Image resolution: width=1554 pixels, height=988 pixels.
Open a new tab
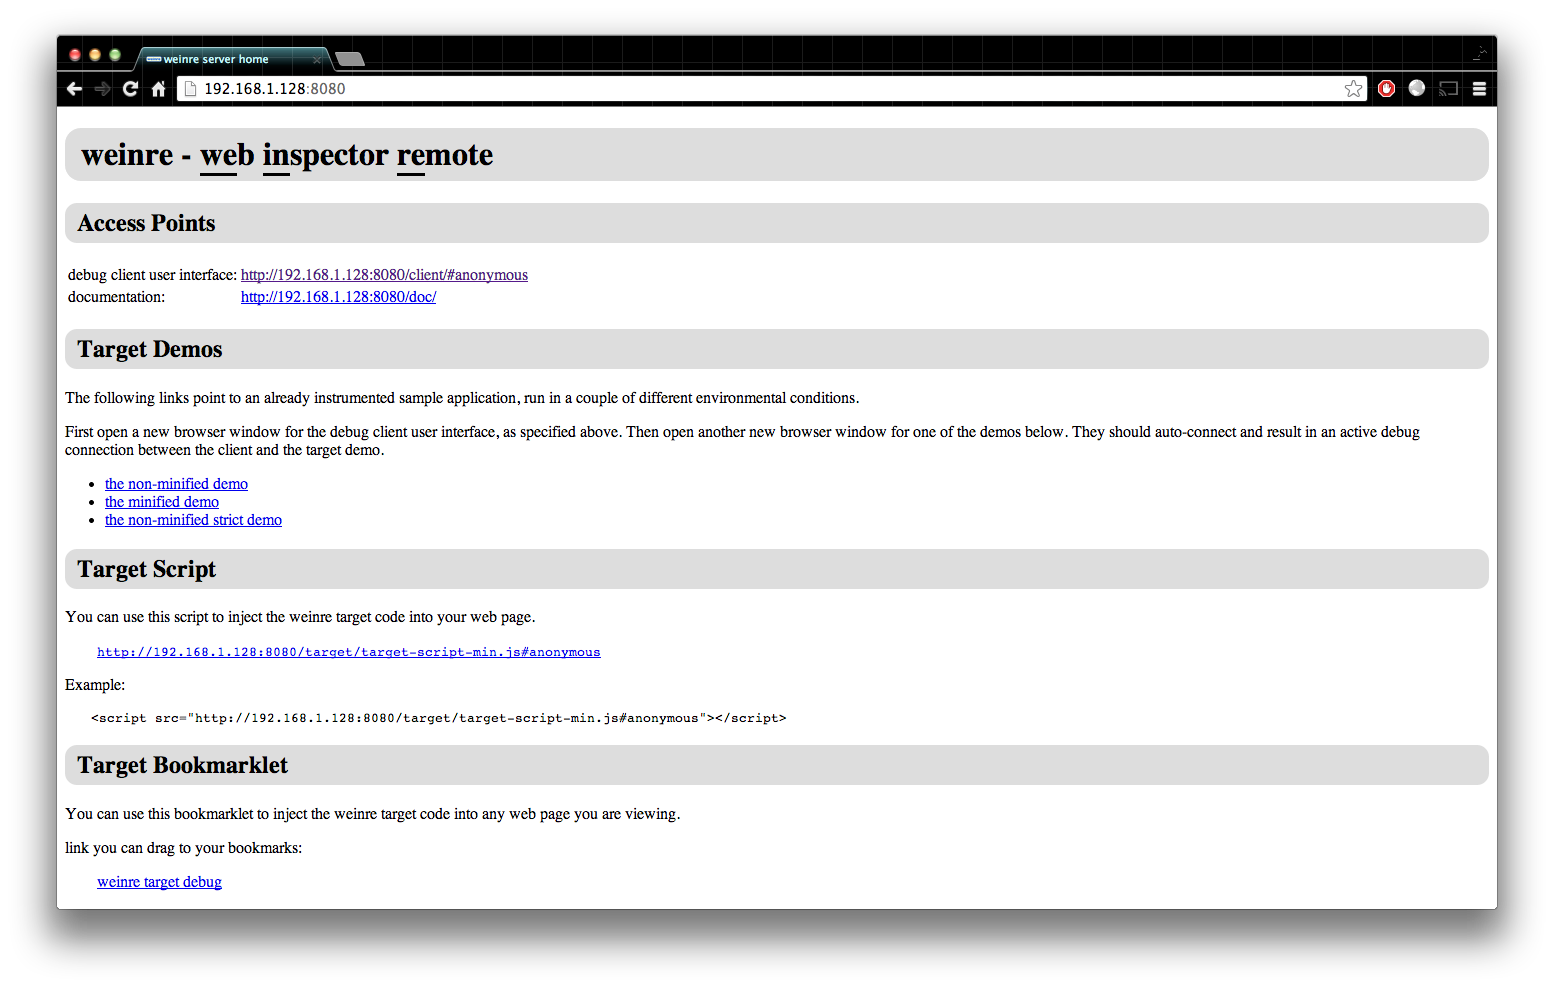(349, 59)
